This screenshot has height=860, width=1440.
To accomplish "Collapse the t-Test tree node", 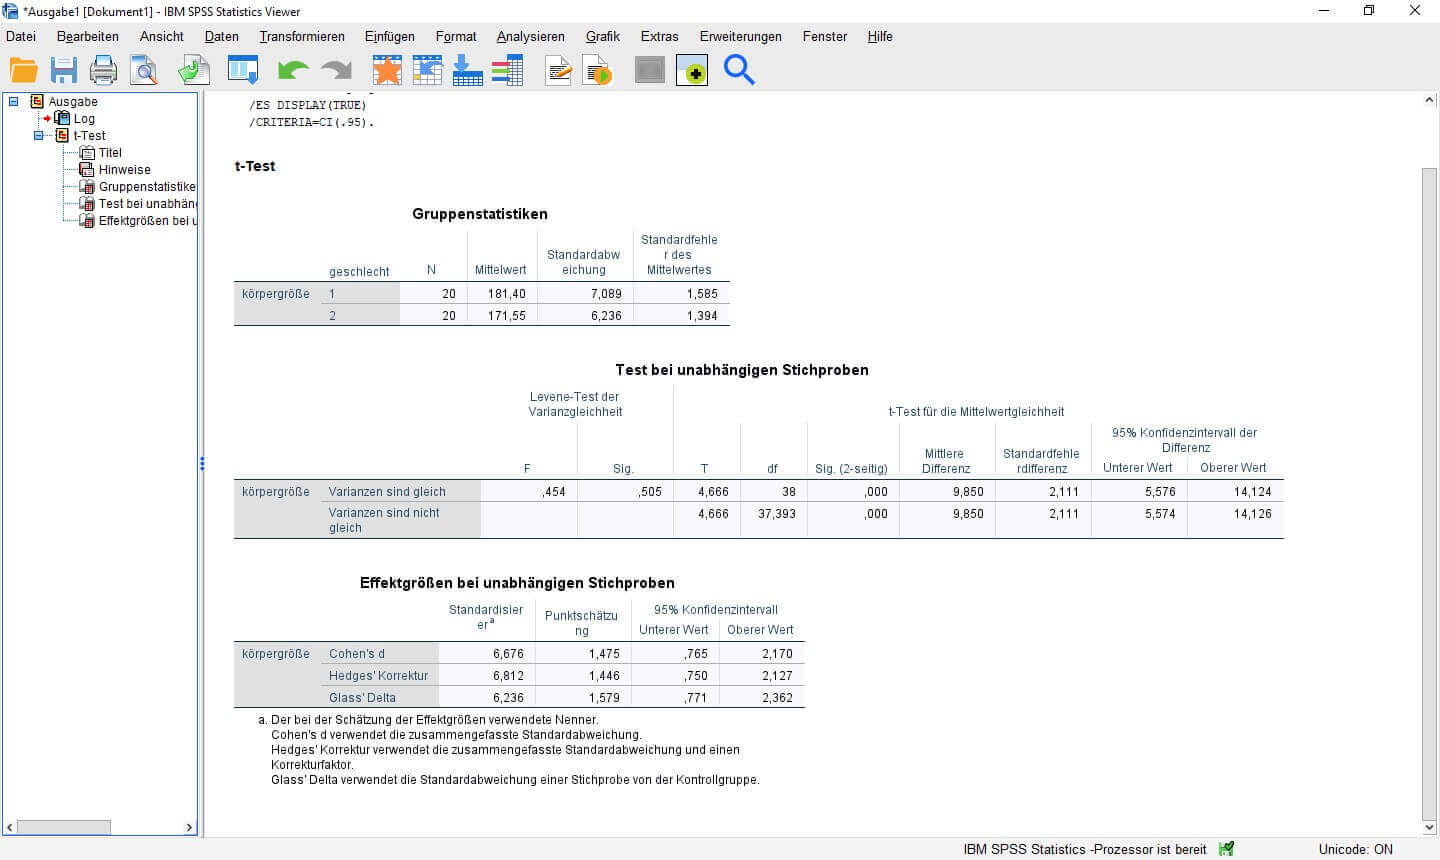I will (x=40, y=135).
